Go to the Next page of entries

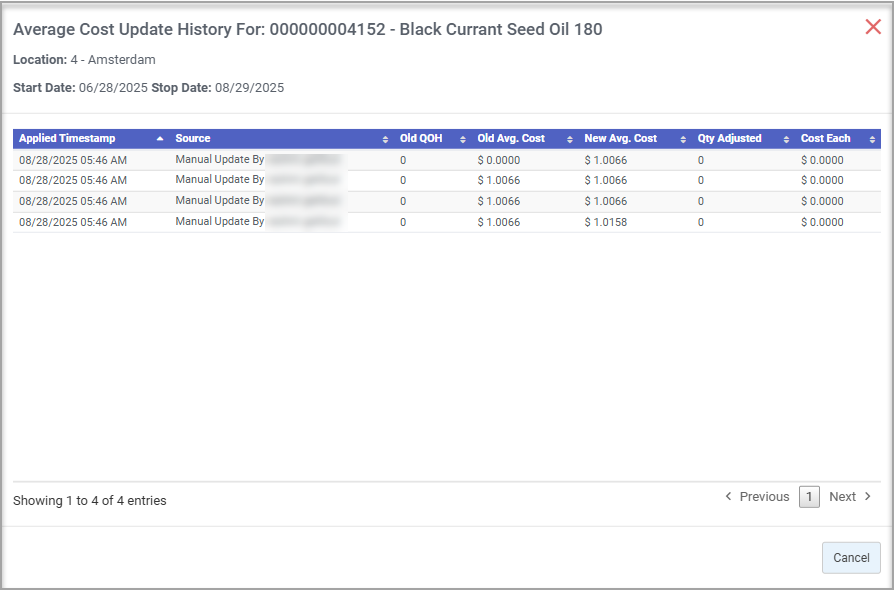click(850, 497)
